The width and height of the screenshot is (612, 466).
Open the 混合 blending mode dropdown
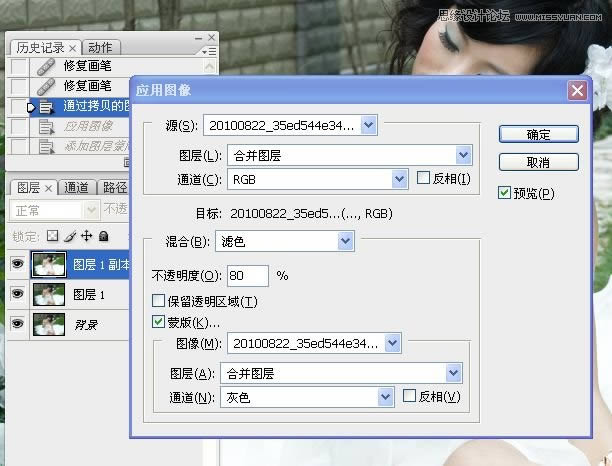pos(345,241)
